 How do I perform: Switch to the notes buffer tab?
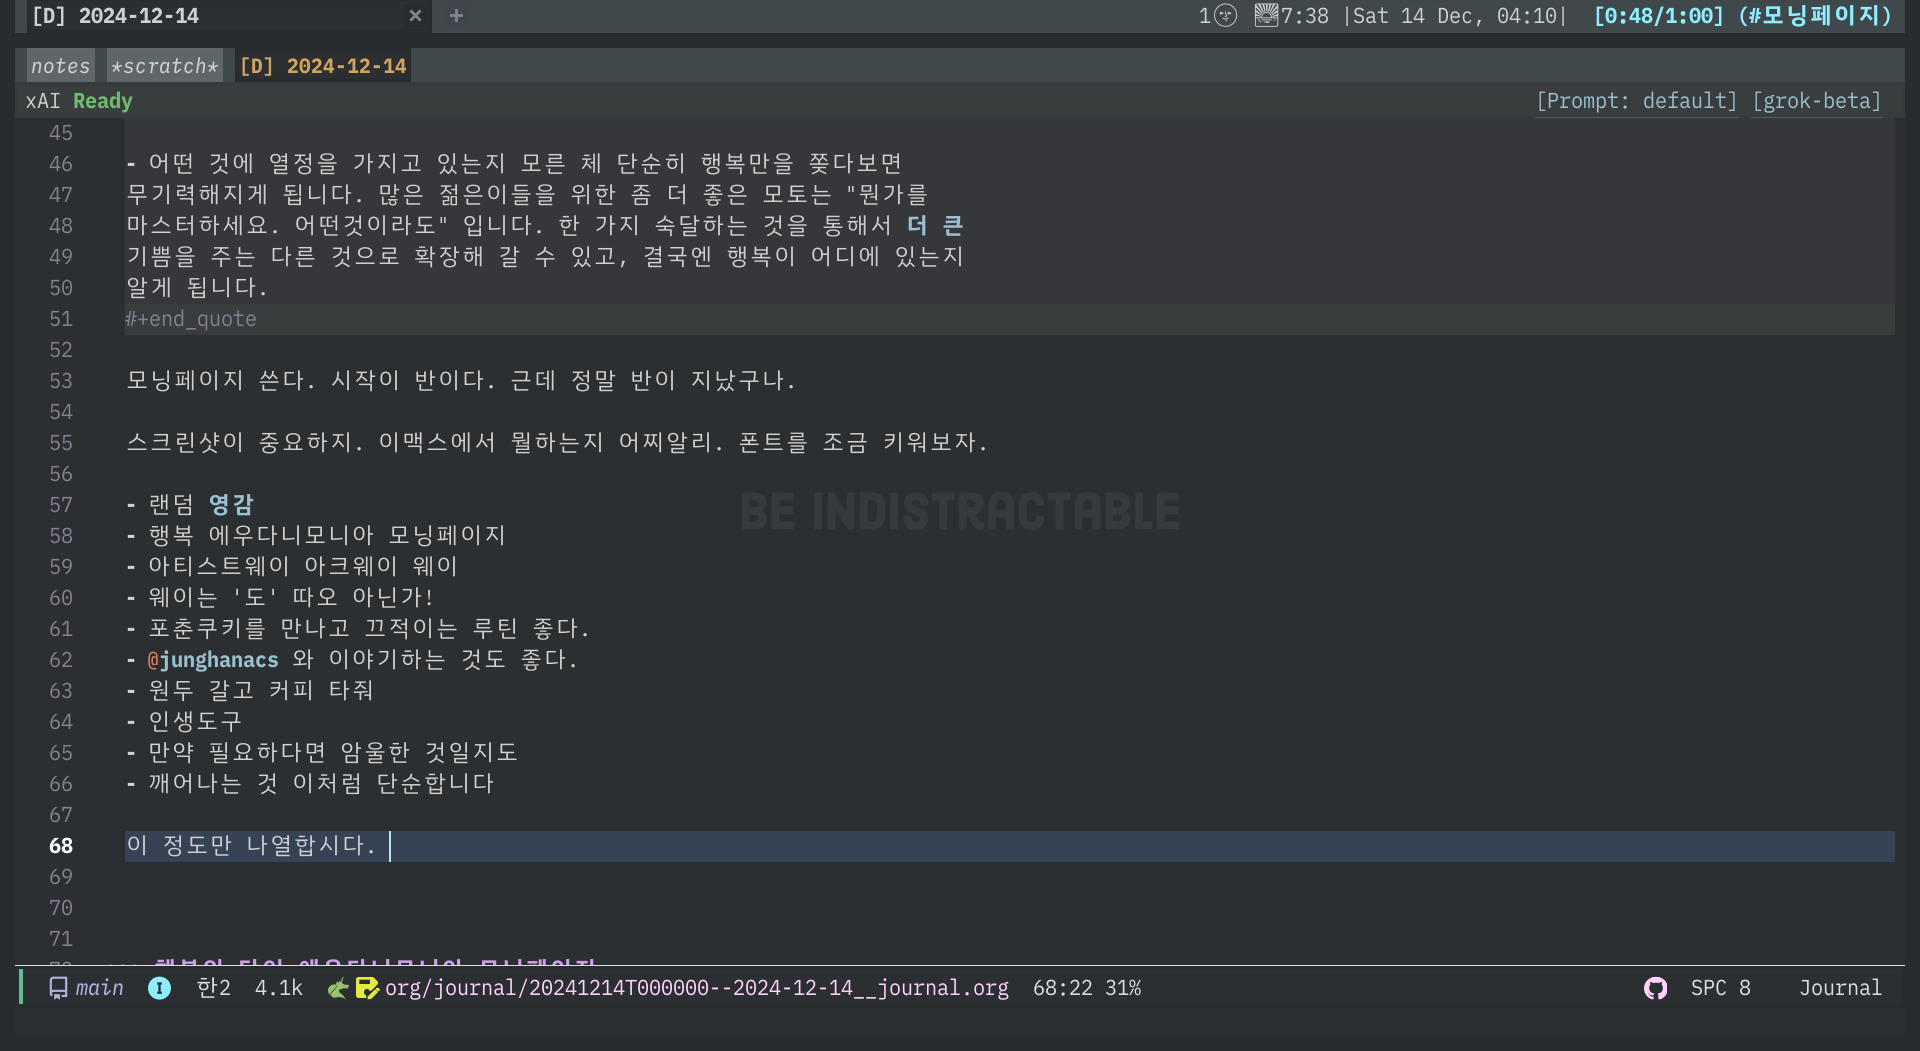(x=60, y=66)
